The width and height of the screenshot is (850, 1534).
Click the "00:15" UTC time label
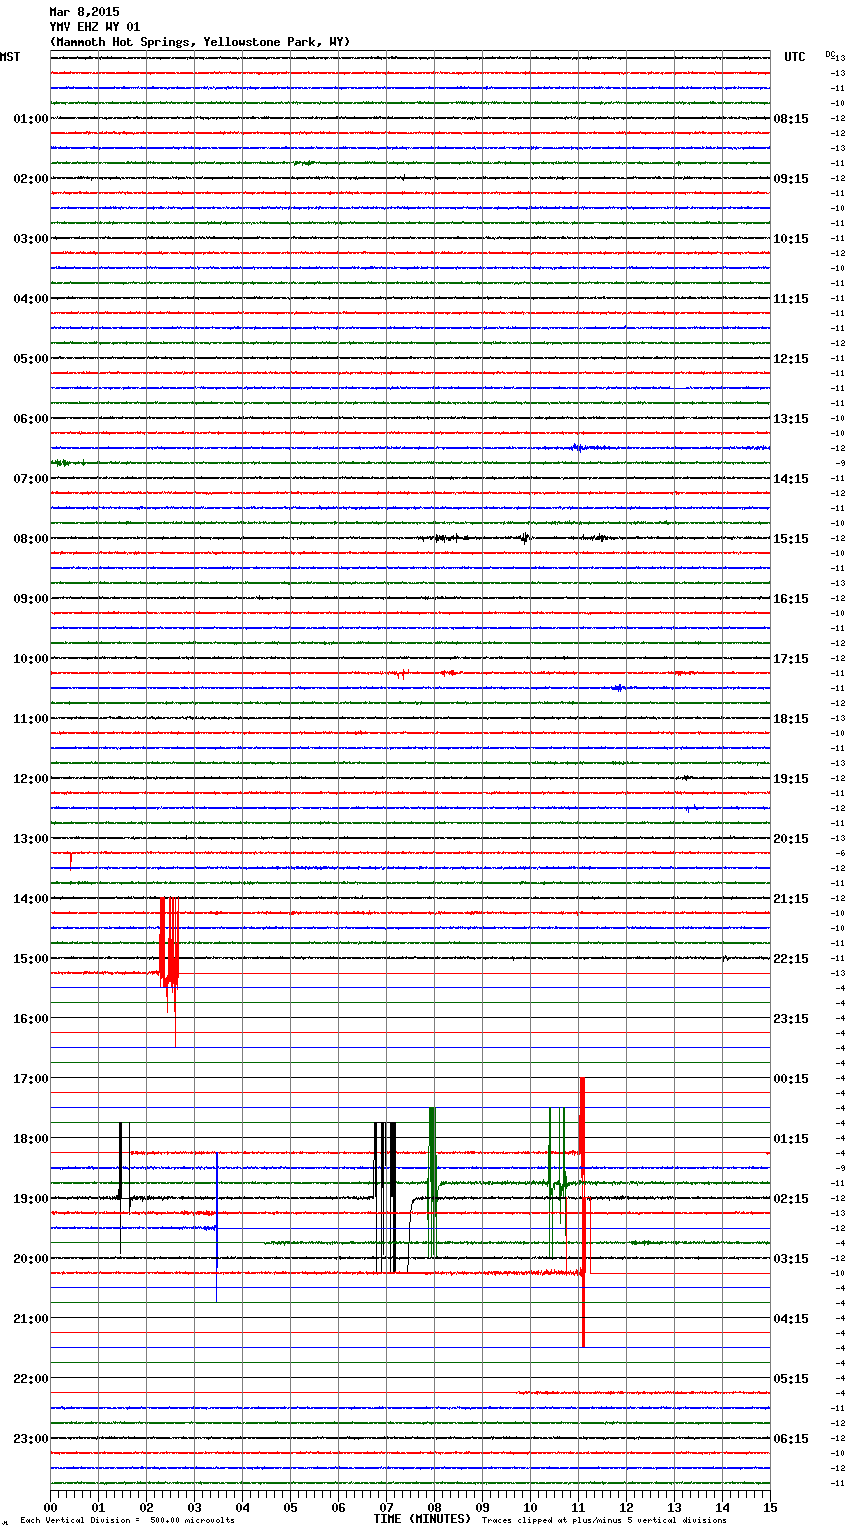(x=790, y=1078)
